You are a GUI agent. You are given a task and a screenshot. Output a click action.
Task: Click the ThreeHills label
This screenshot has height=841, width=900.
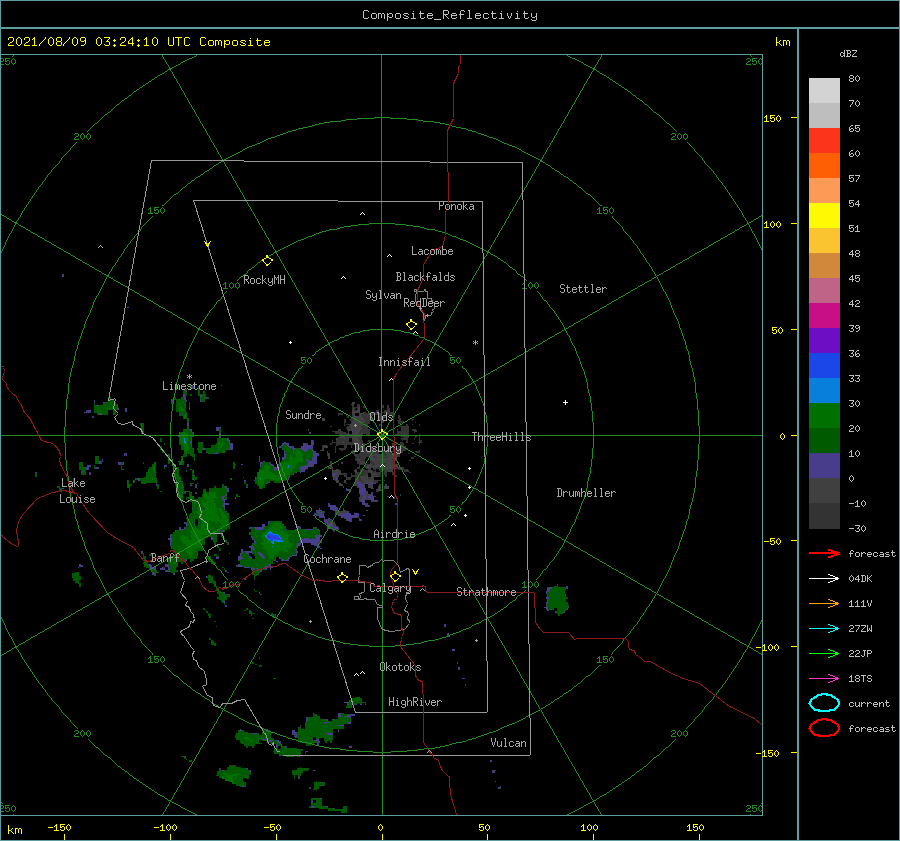pyautogui.click(x=502, y=437)
